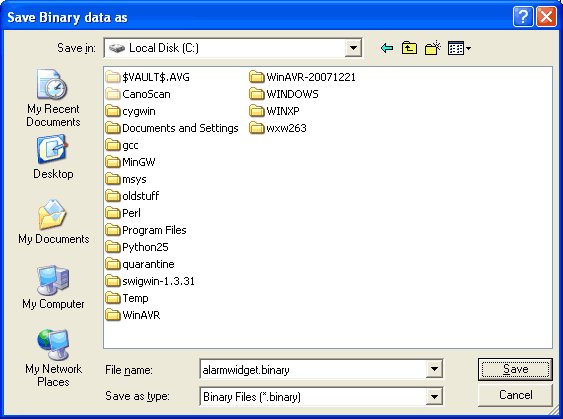Viewport: 563px width, 419px height.
Task: Open My Network Places shortcut
Action: [53, 358]
